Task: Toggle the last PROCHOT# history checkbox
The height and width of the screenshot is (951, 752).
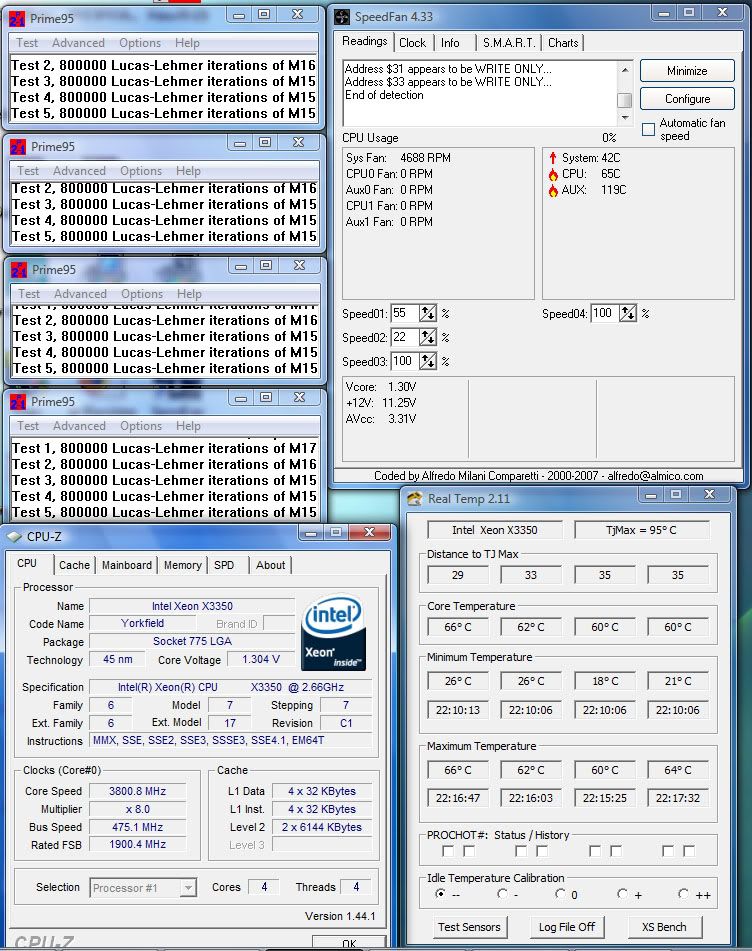Action: coord(689,851)
